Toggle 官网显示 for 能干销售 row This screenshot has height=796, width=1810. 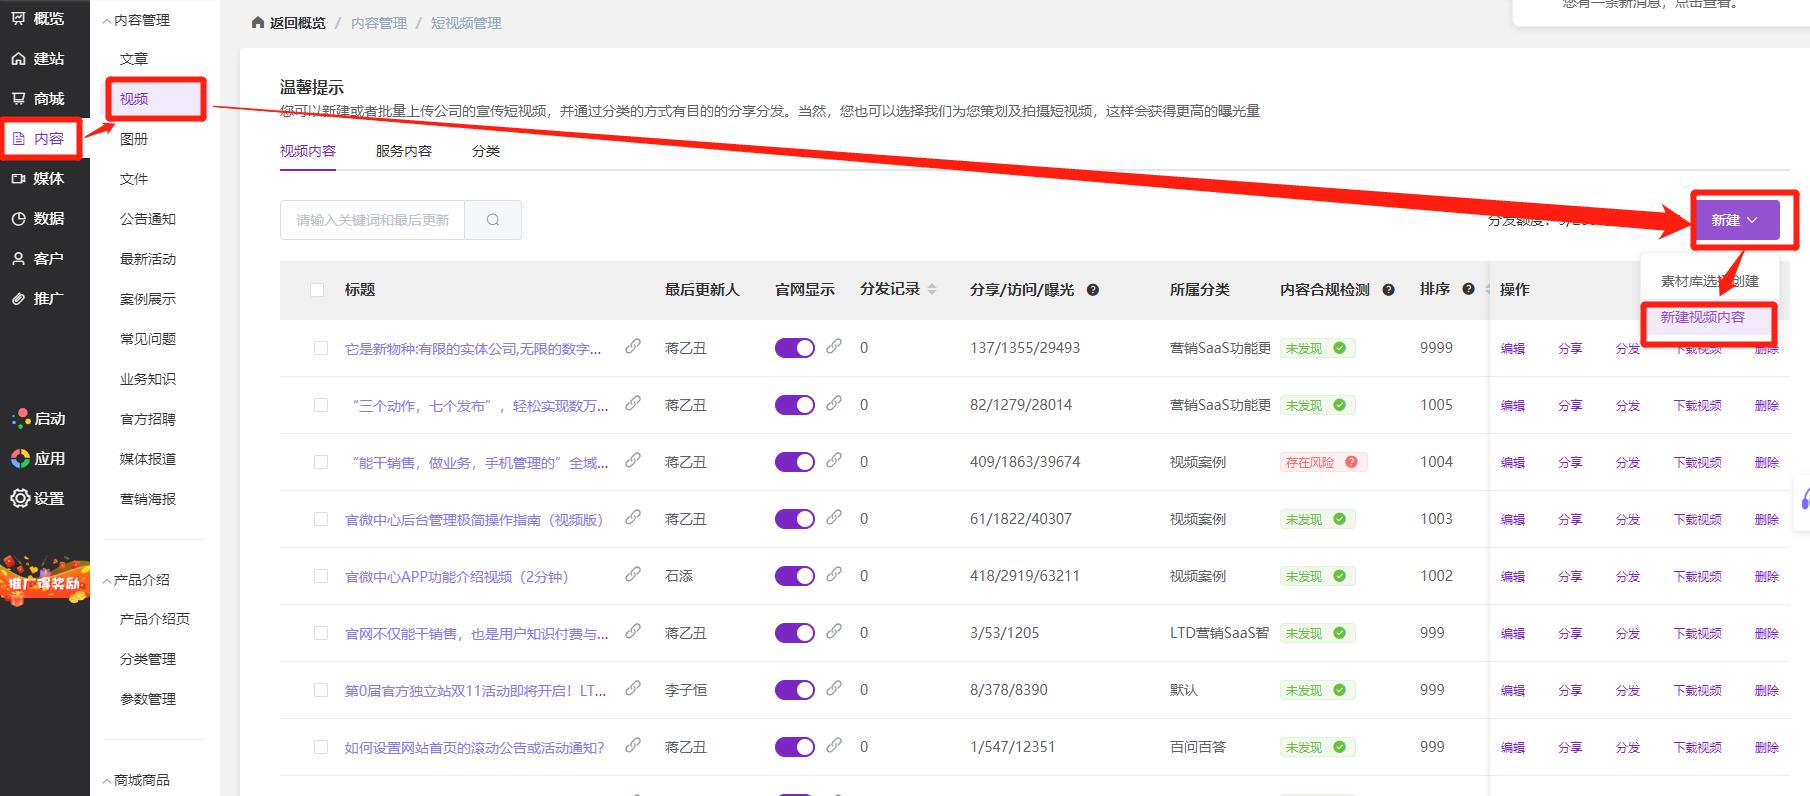pos(795,462)
